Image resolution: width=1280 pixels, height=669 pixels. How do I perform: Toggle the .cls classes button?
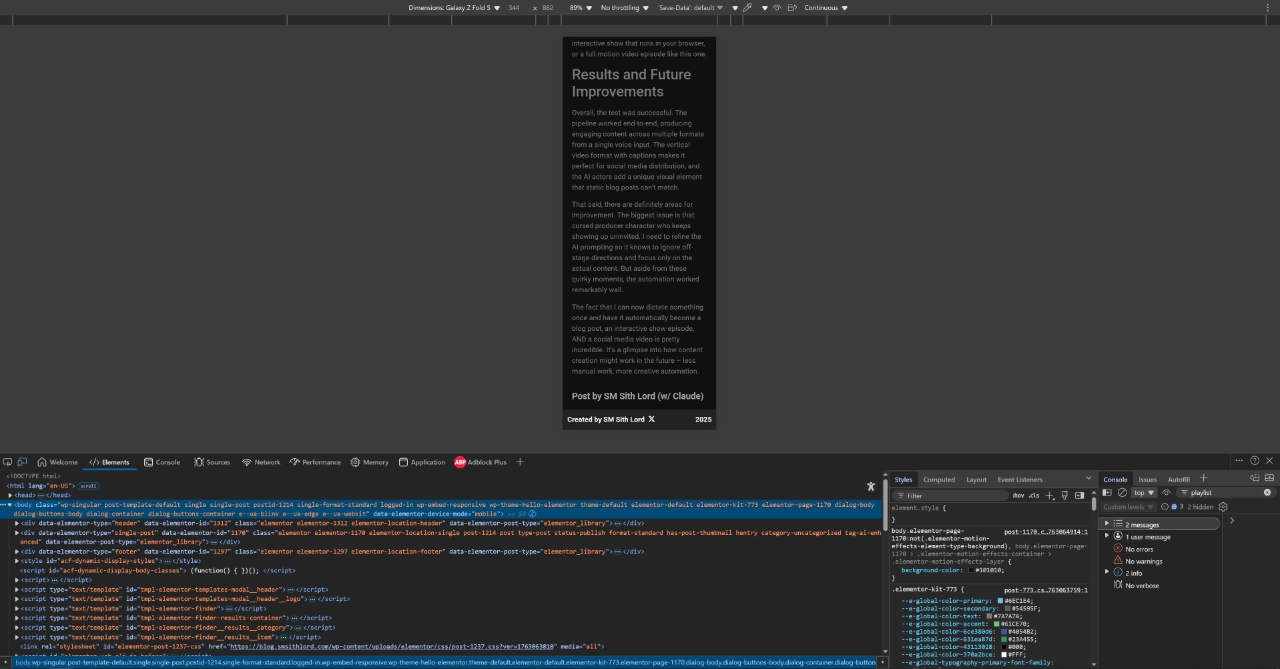1034,495
